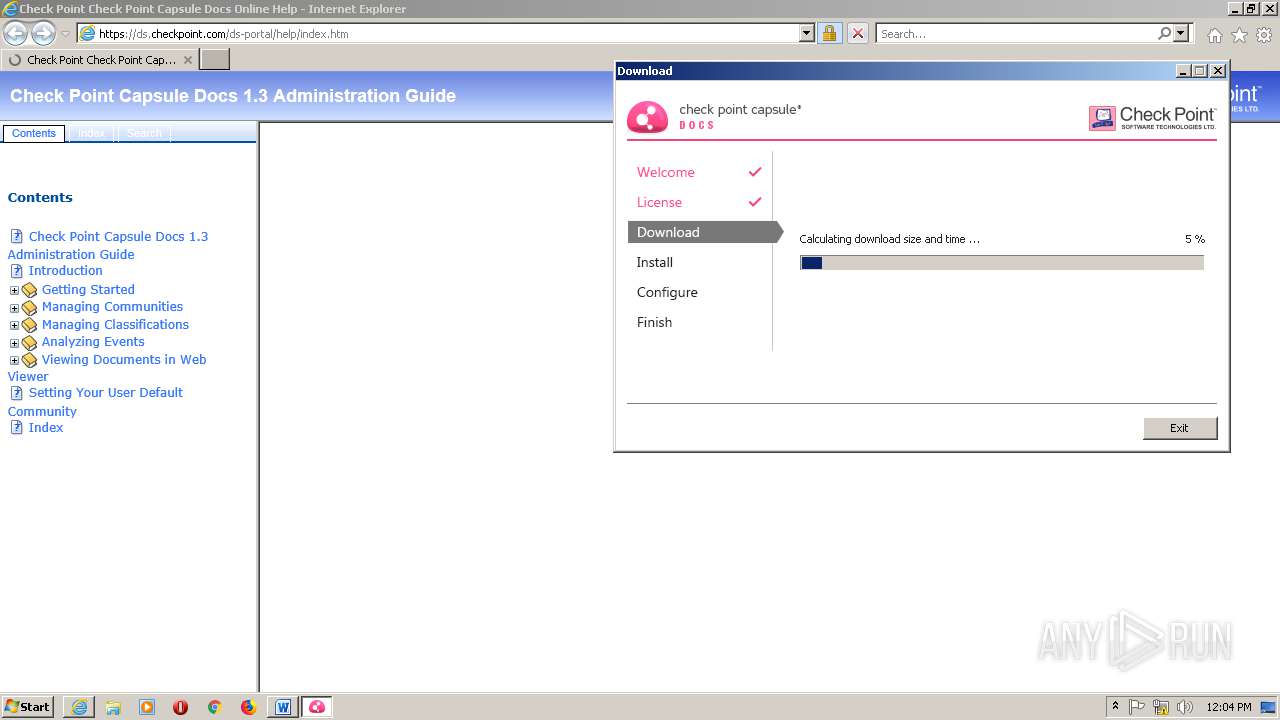The image size is (1280, 720).
Task: Click the Check Point Software Technologies logo
Action: pos(1152,118)
